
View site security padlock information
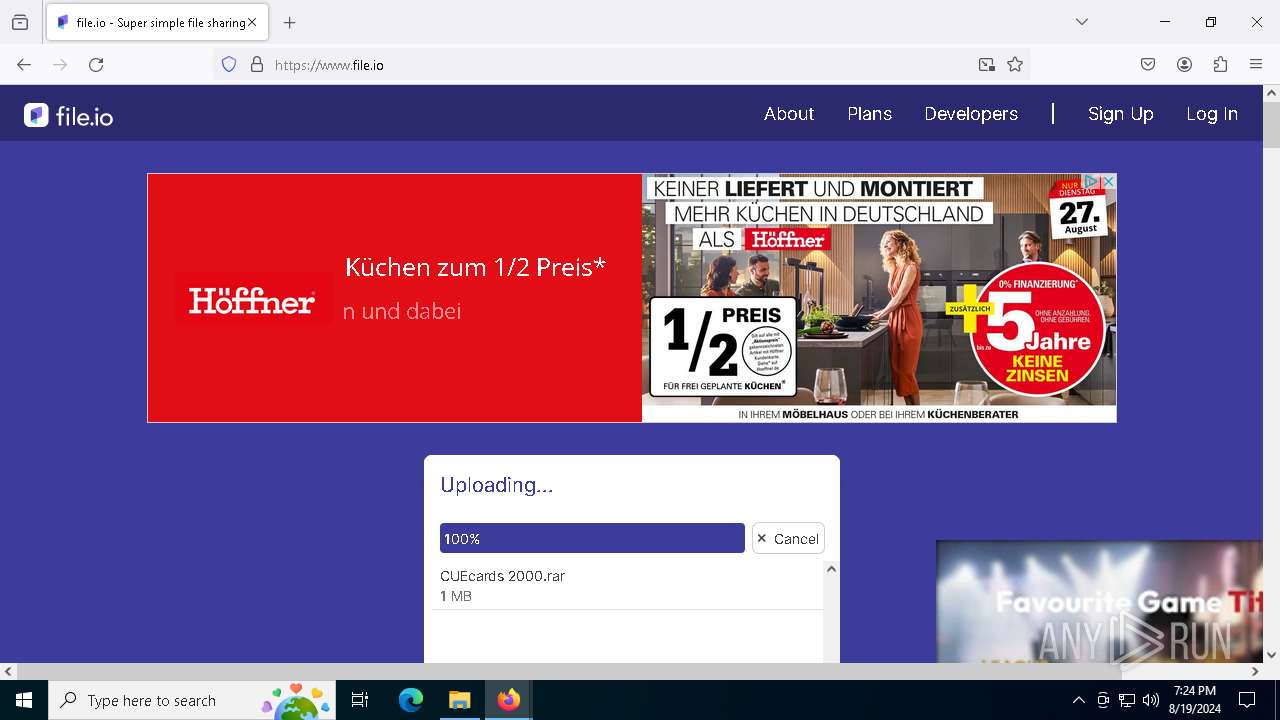click(x=257, y=65)
